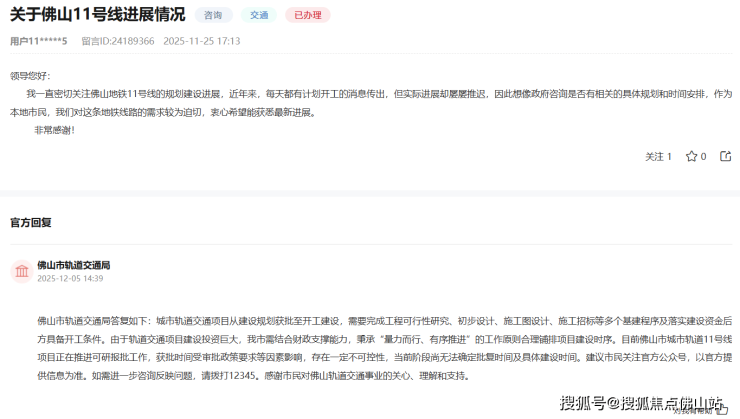
Task: Click the star favorite icon
Action: point(691,156)
